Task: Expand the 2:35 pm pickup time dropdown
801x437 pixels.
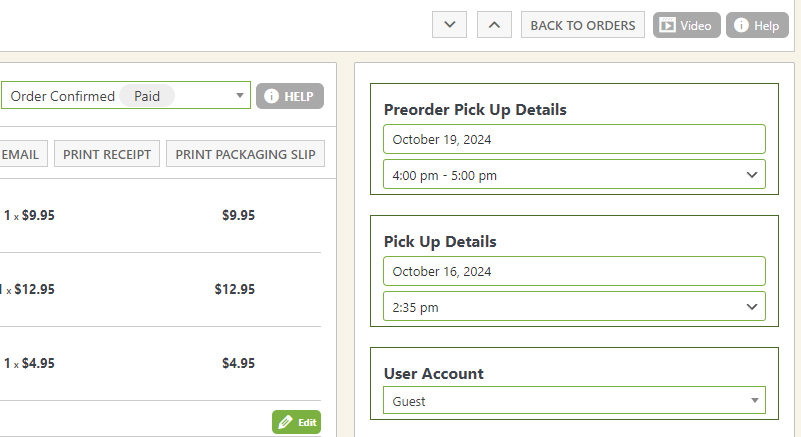Action: click(x=574, y=307)
